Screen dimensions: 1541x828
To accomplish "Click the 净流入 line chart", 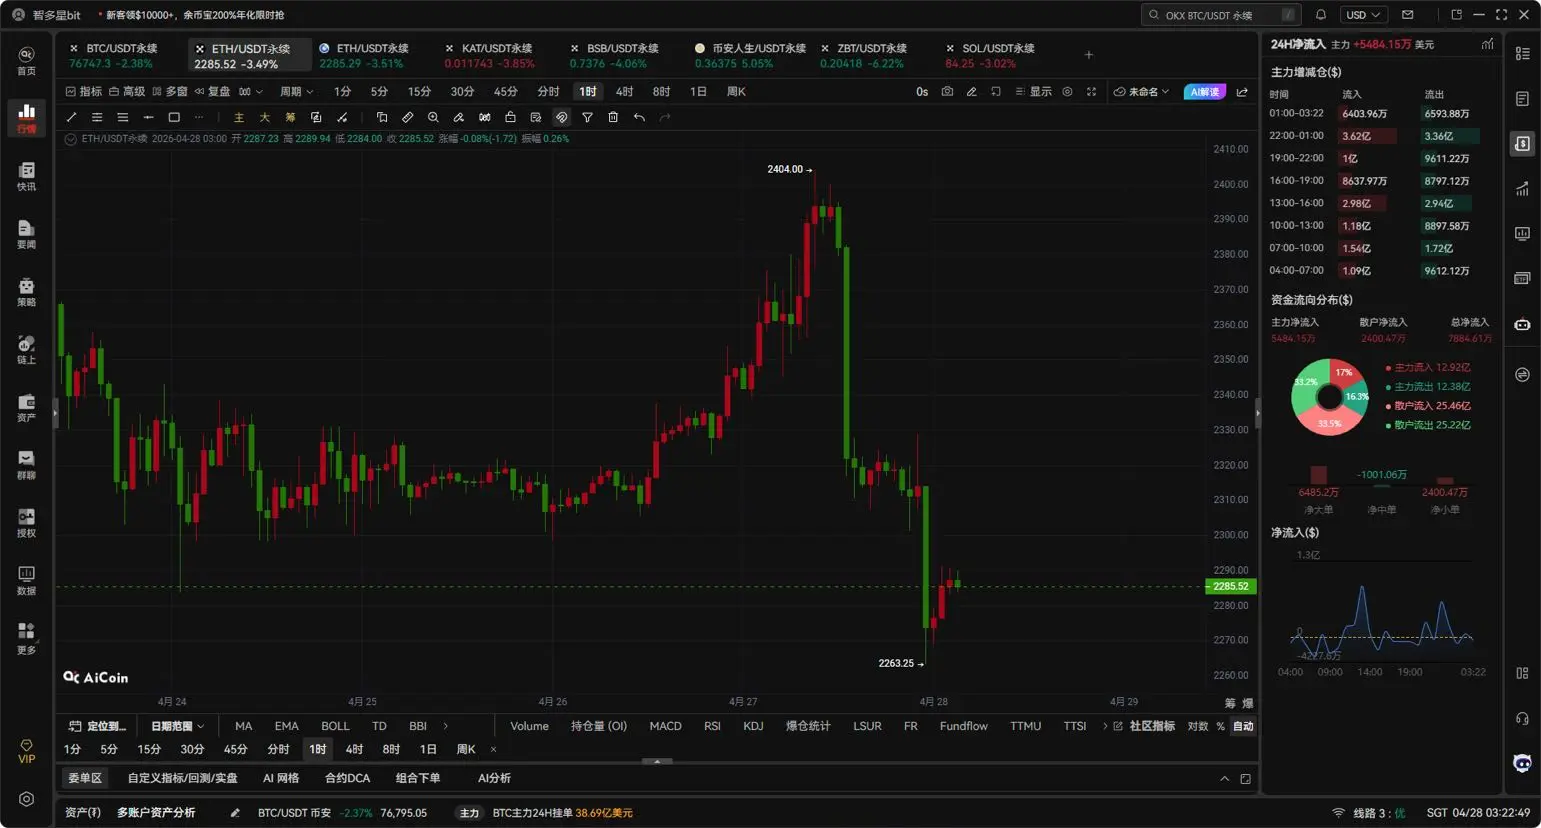I will point(1382,622).
